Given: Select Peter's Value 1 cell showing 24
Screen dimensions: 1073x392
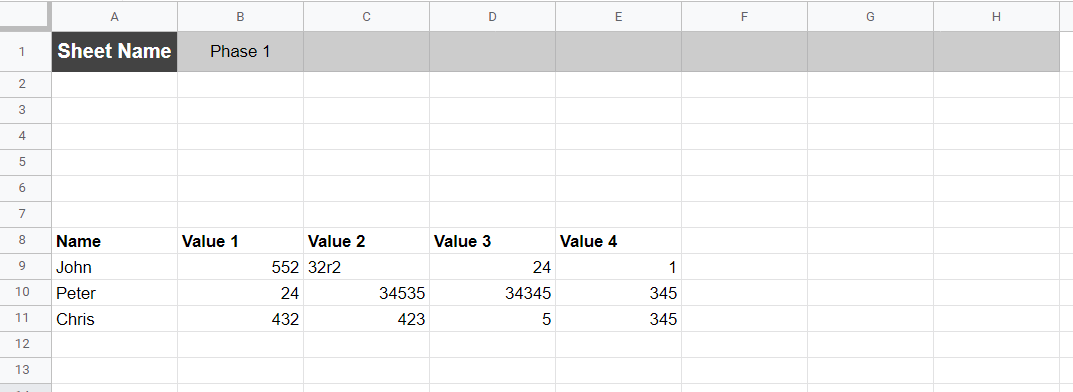Looking at the screenshot, I should 240,293.
